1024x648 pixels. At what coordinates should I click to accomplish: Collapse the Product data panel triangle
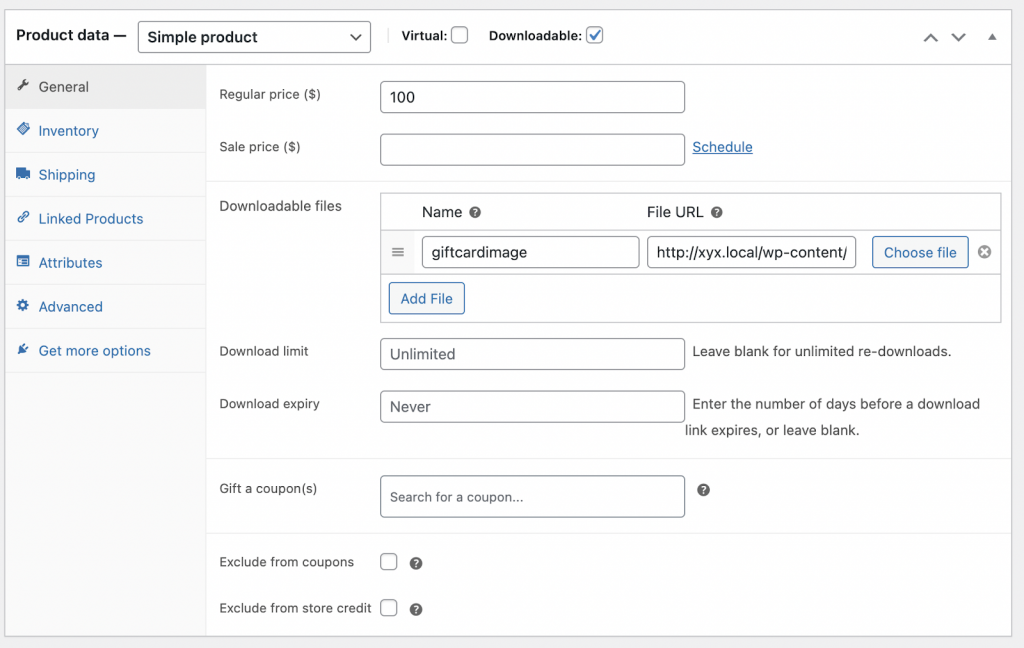click(992, 37)
